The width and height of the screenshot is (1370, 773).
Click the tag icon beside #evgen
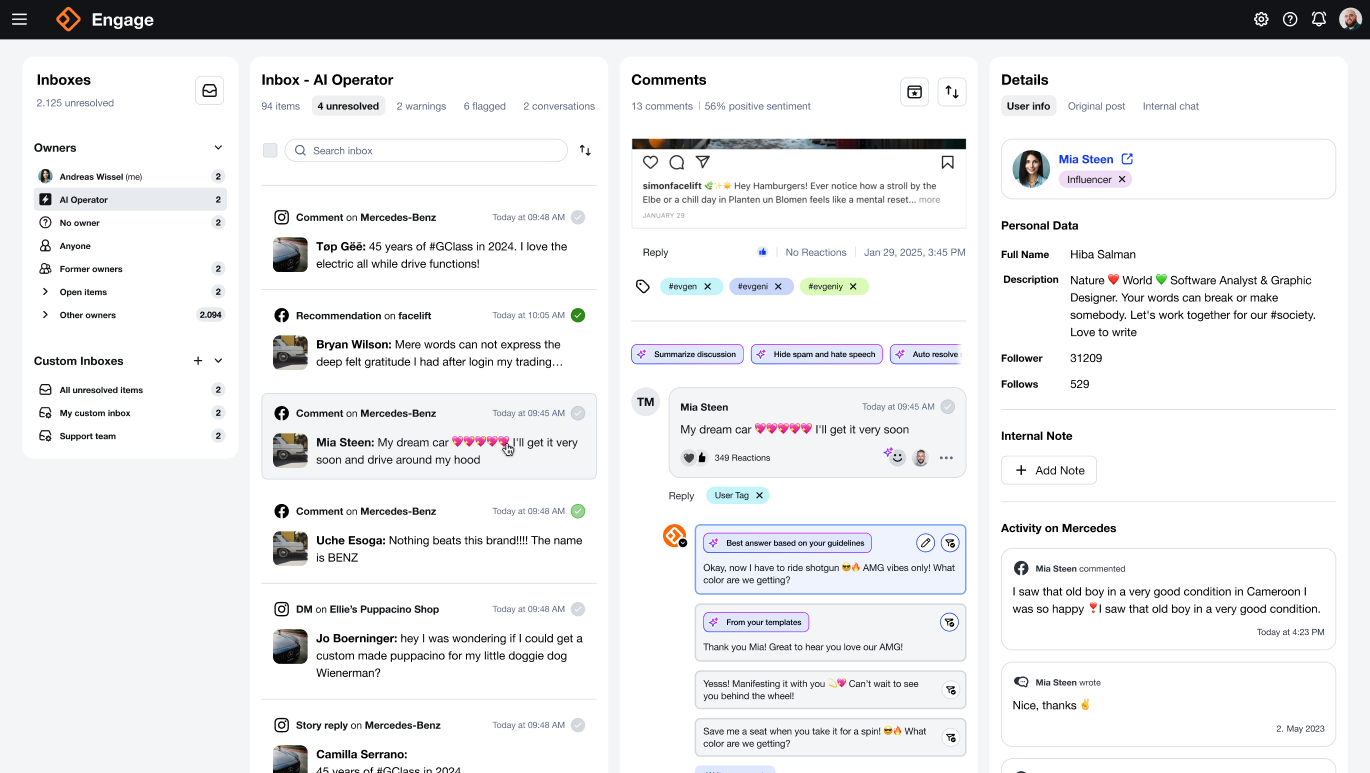(x=643, y=286)
